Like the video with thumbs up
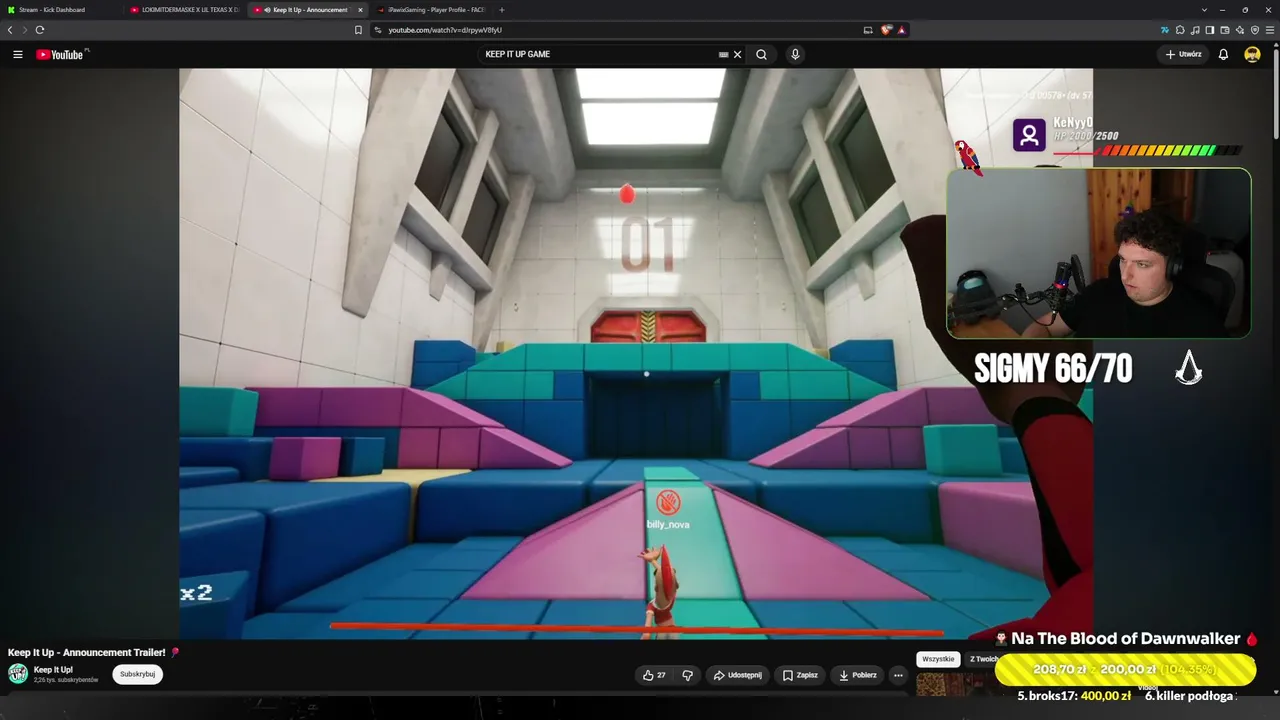This screenshot has height=720, width=1280. pos(654,675)
